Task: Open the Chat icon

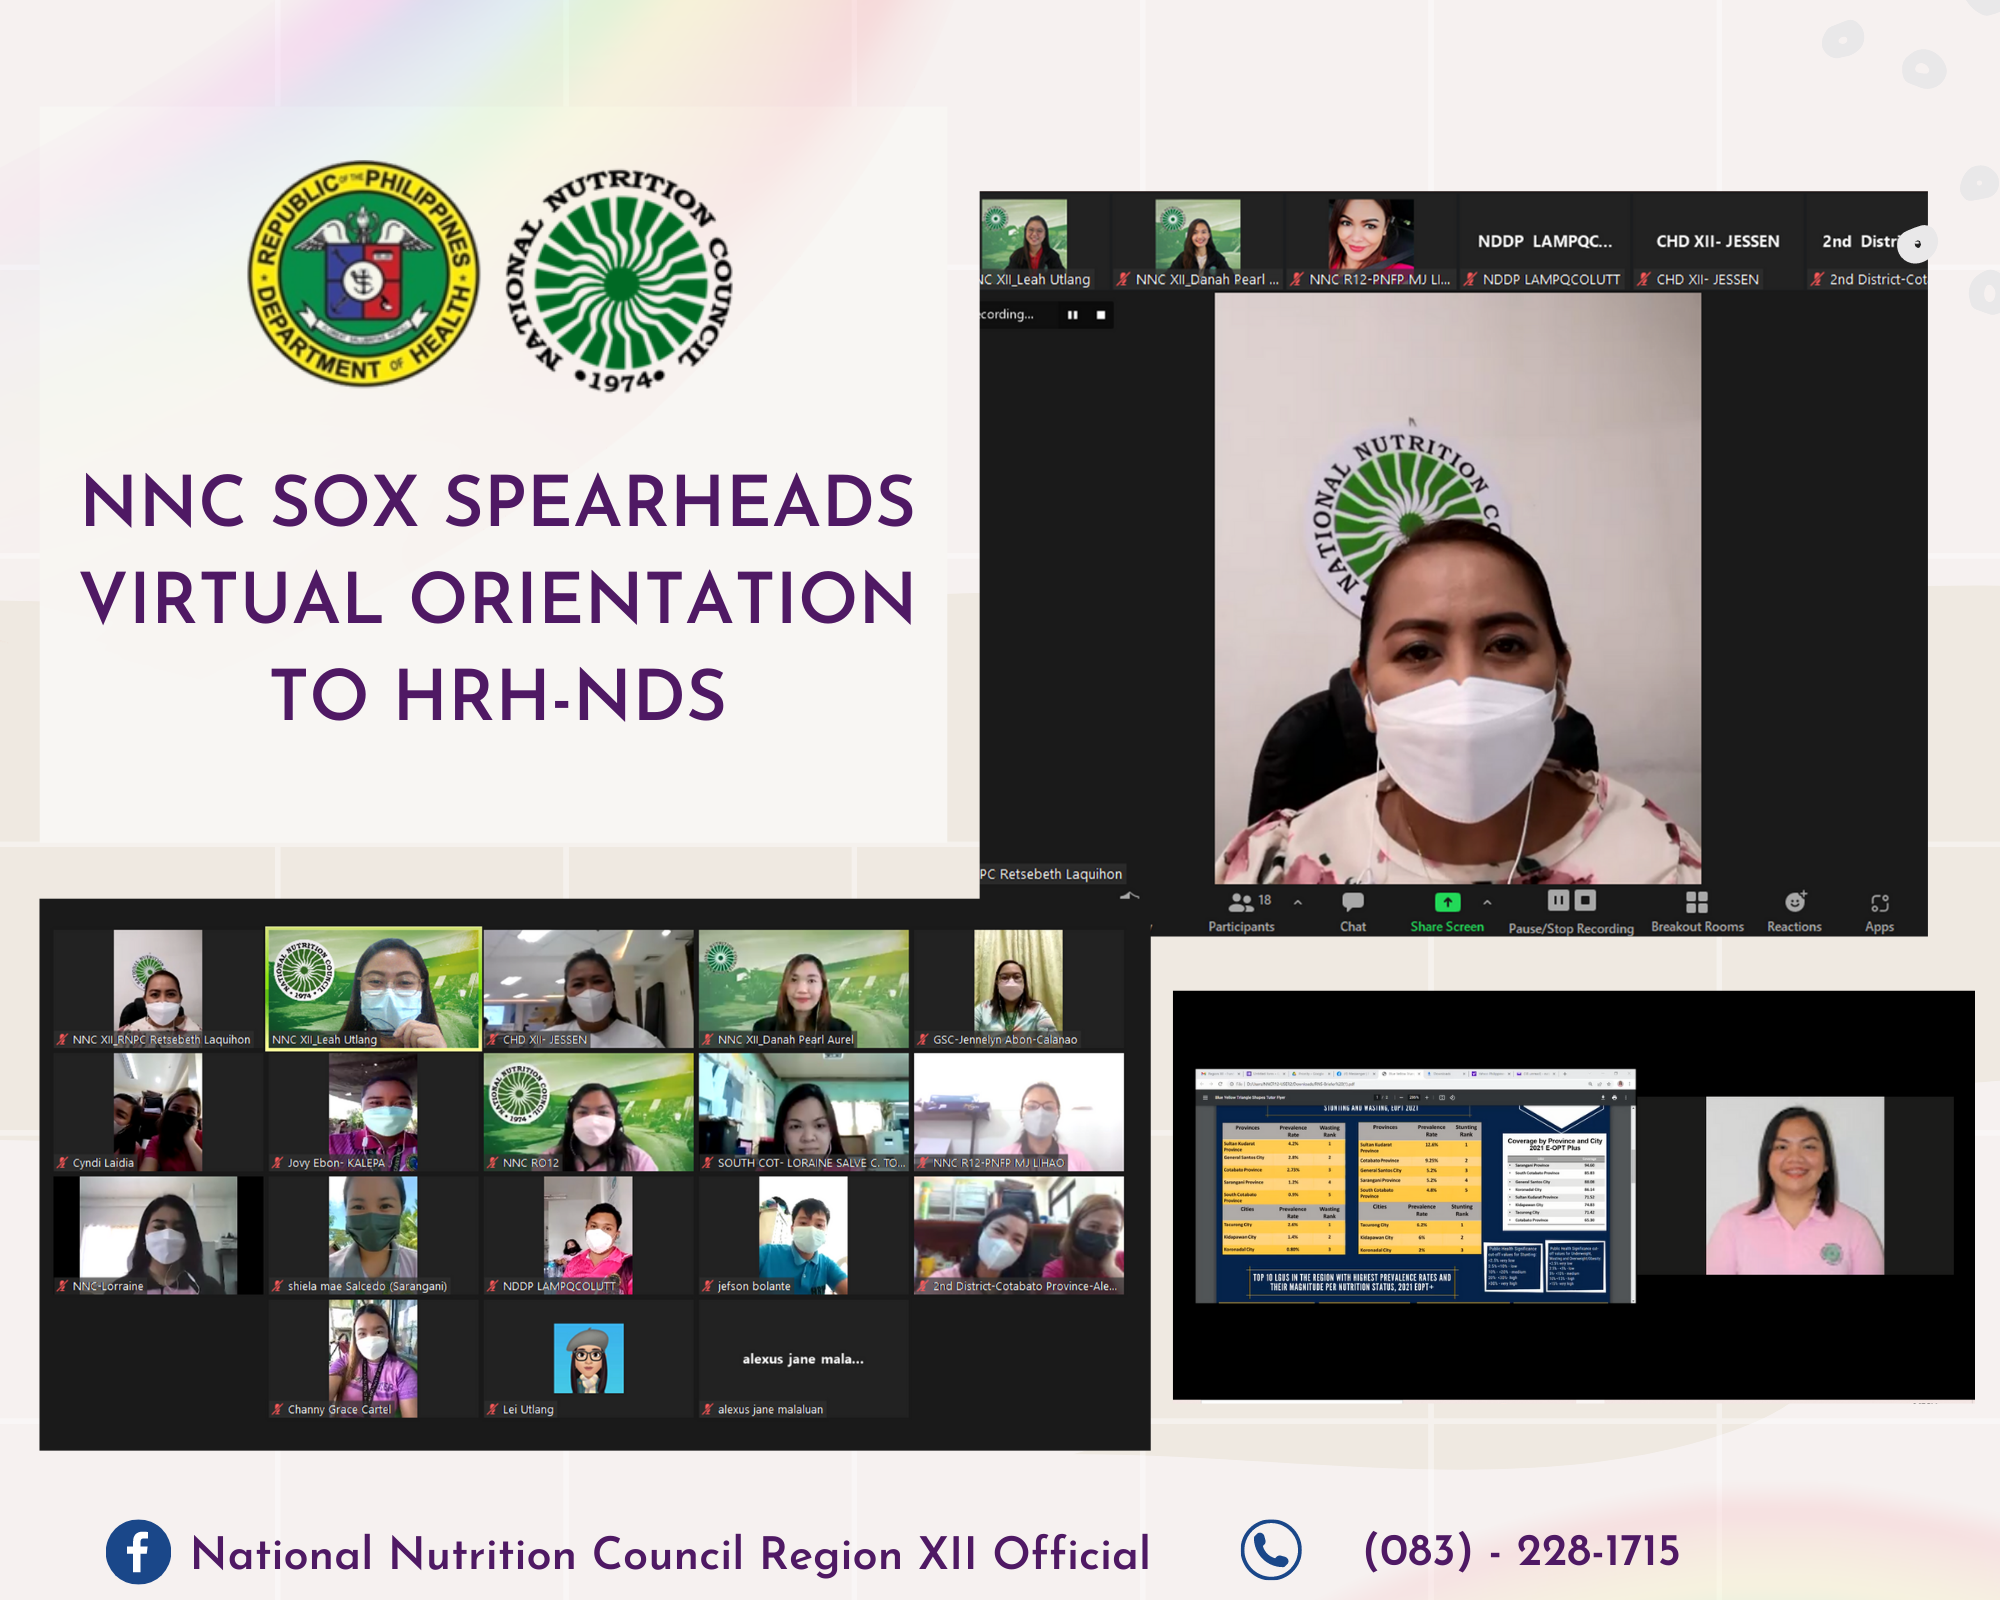Action: 1352,902
